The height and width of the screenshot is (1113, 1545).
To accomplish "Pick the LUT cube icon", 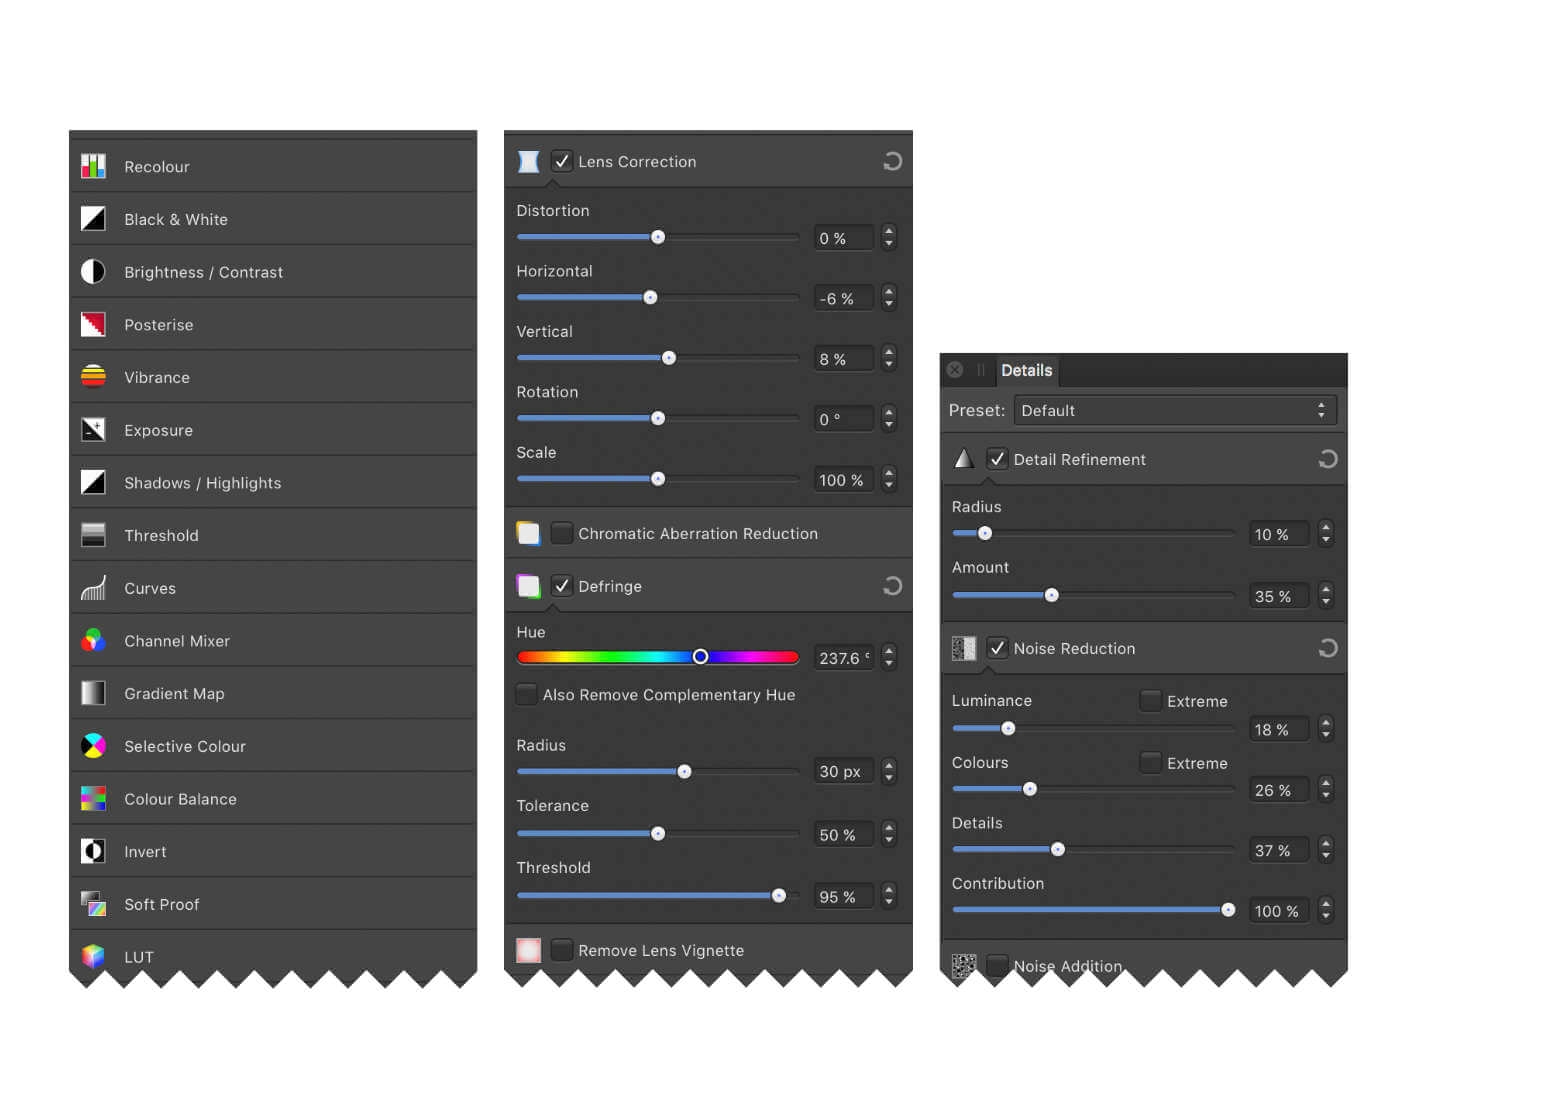I will (x=93, y=956).
